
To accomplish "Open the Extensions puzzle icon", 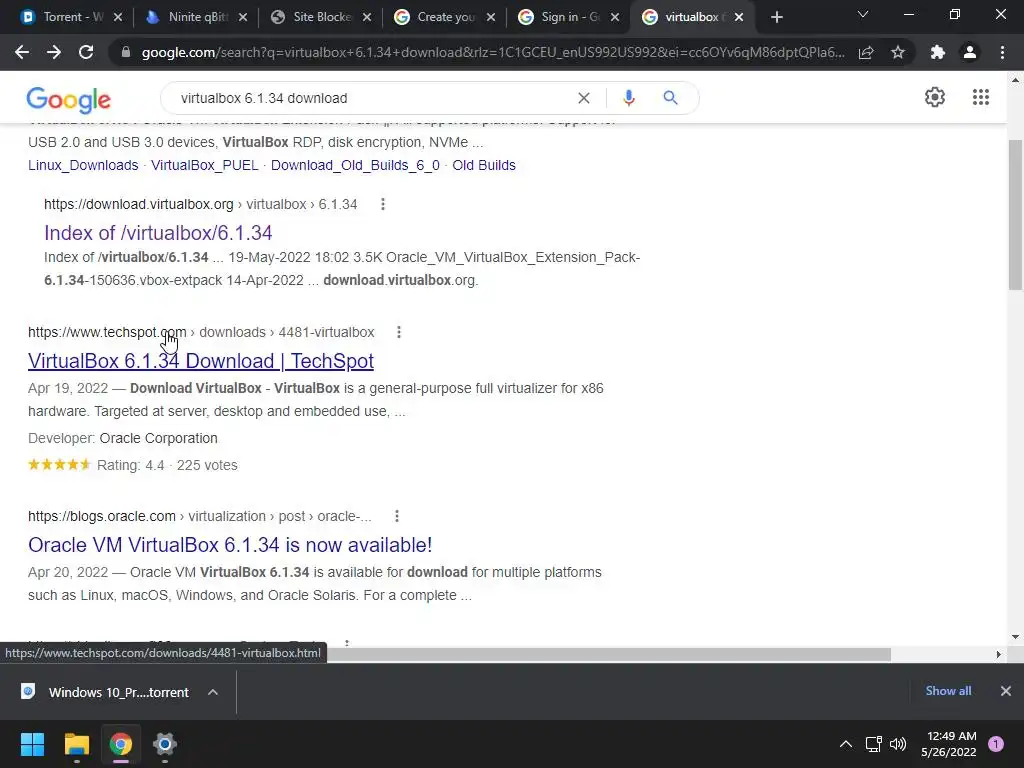I will 938,52.
